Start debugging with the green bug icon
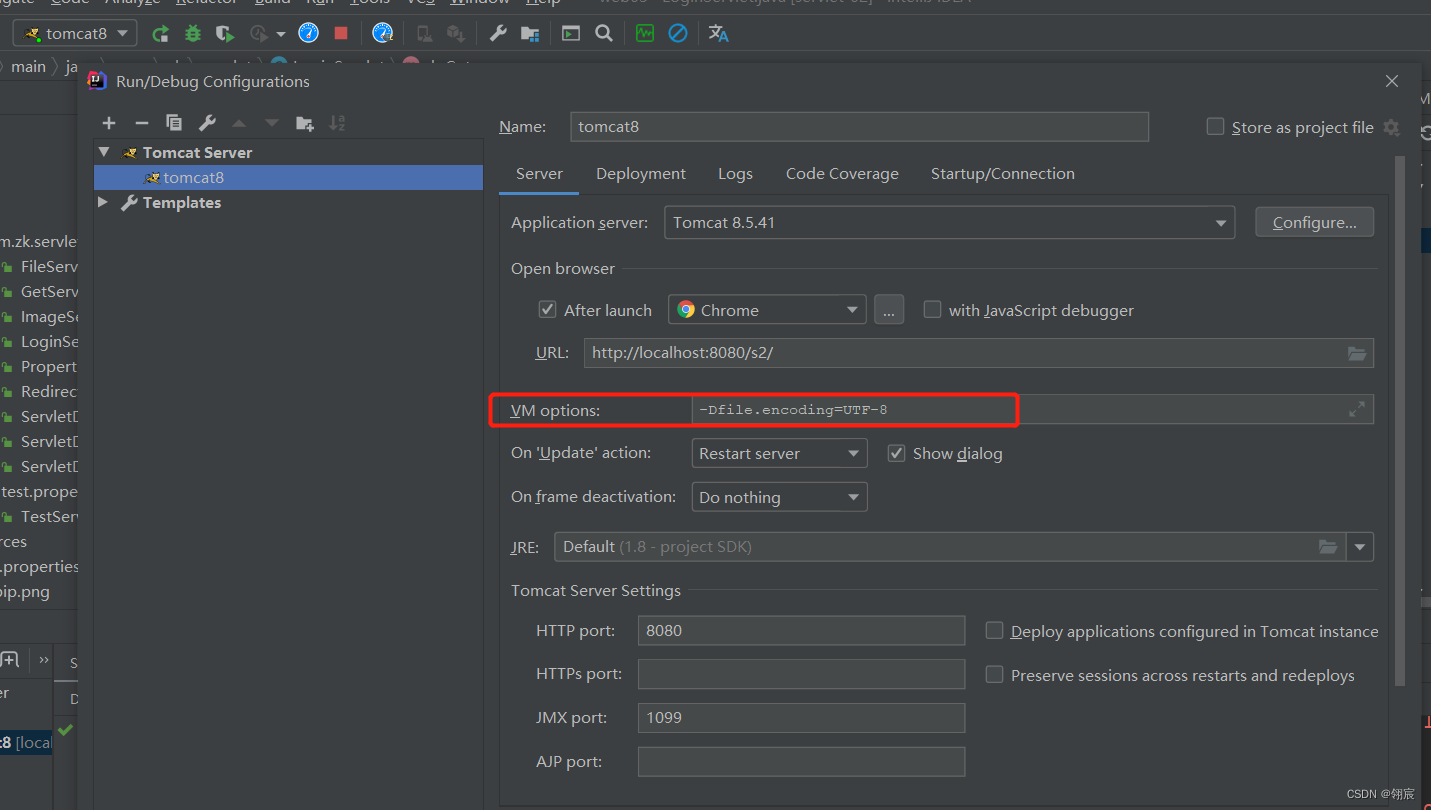The width and height of the screenshot is (1431, 810). point(193,34)
